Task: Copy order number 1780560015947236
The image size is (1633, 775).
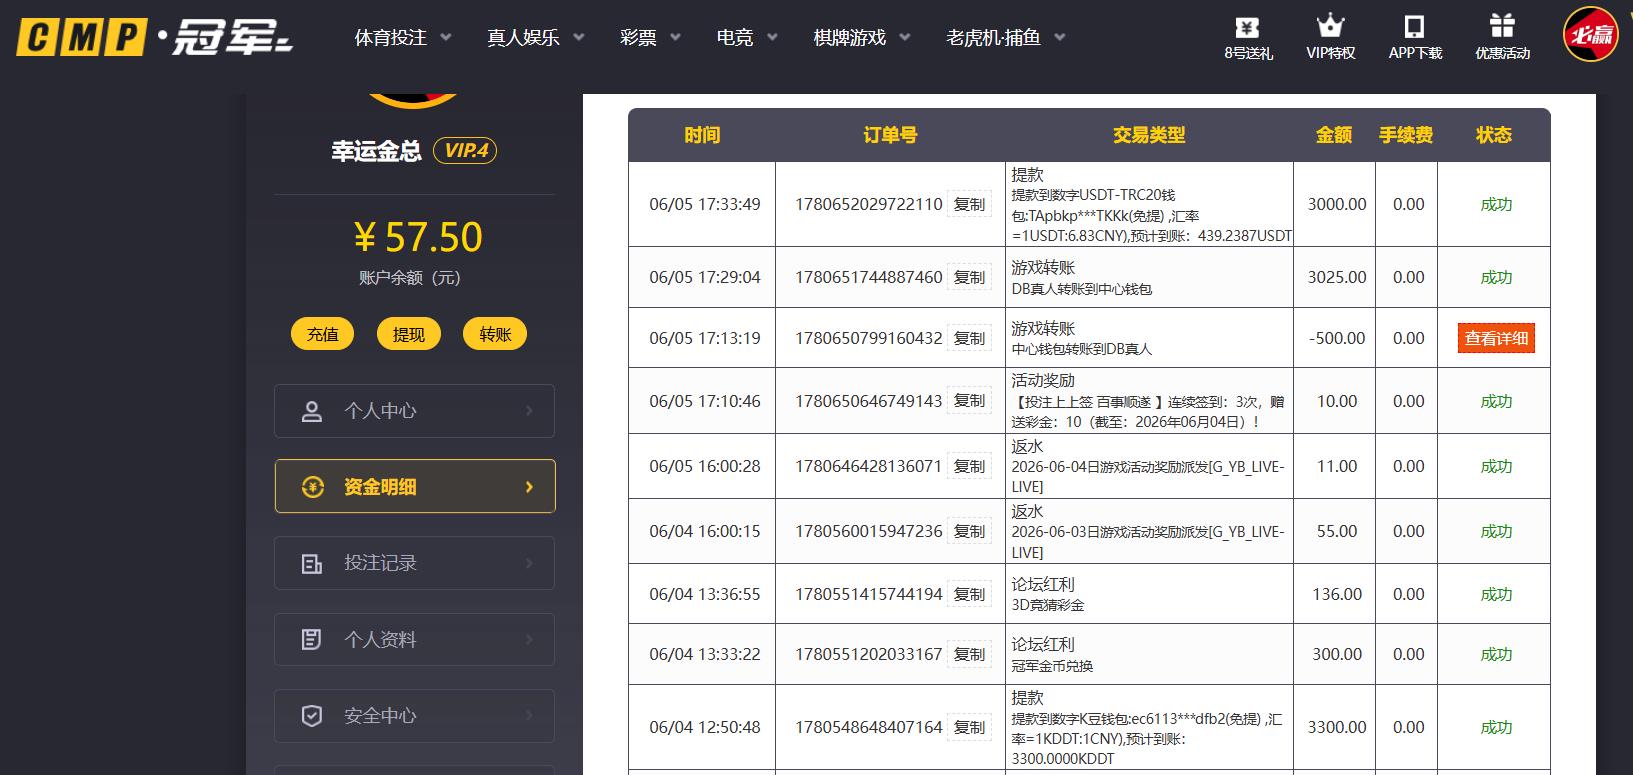Action: (969, 531)
